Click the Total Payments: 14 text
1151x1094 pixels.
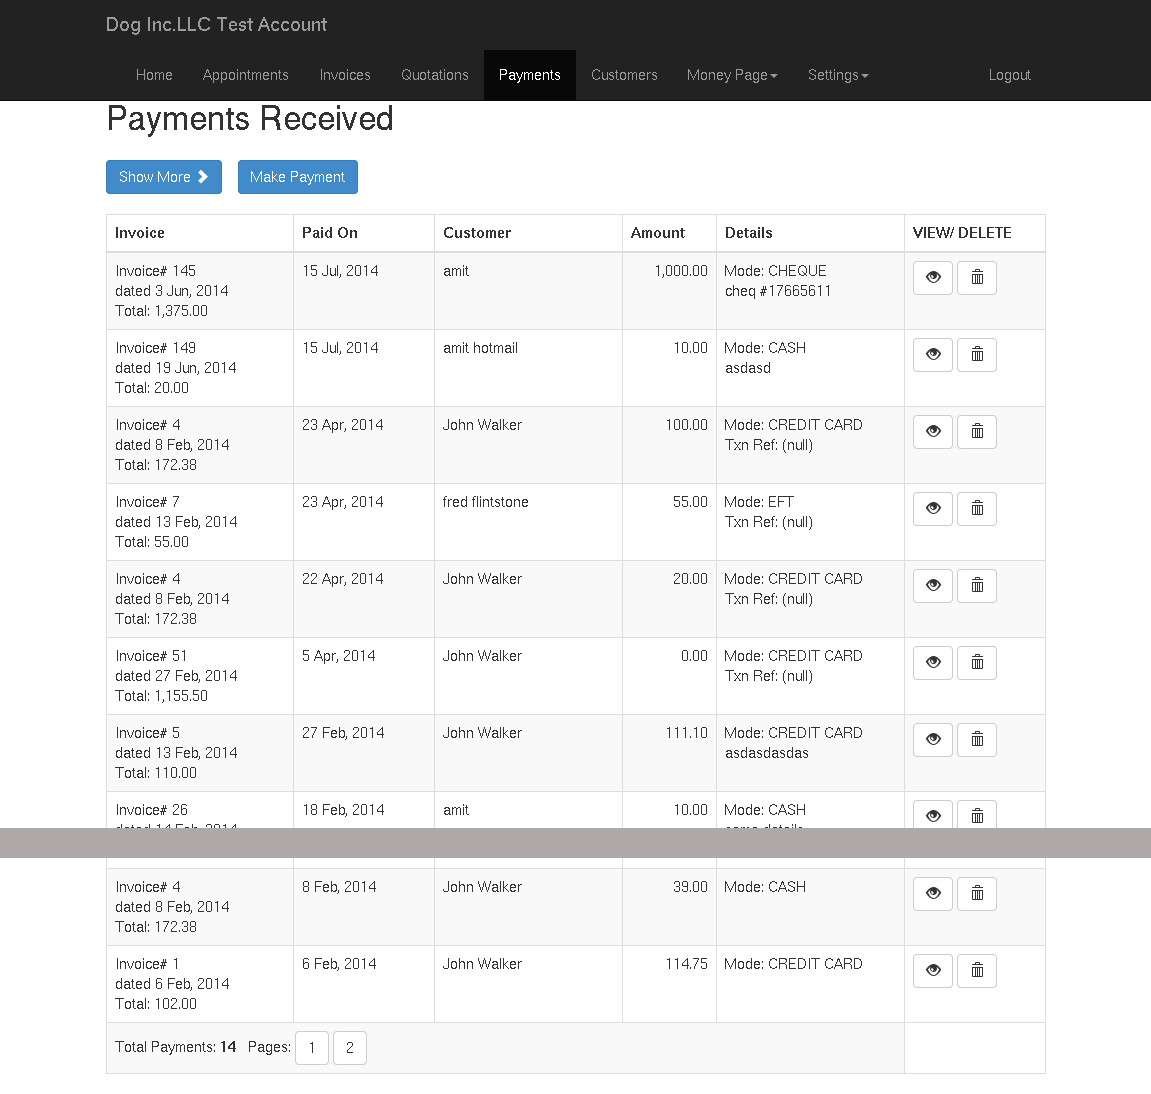tap(175, 1047)
